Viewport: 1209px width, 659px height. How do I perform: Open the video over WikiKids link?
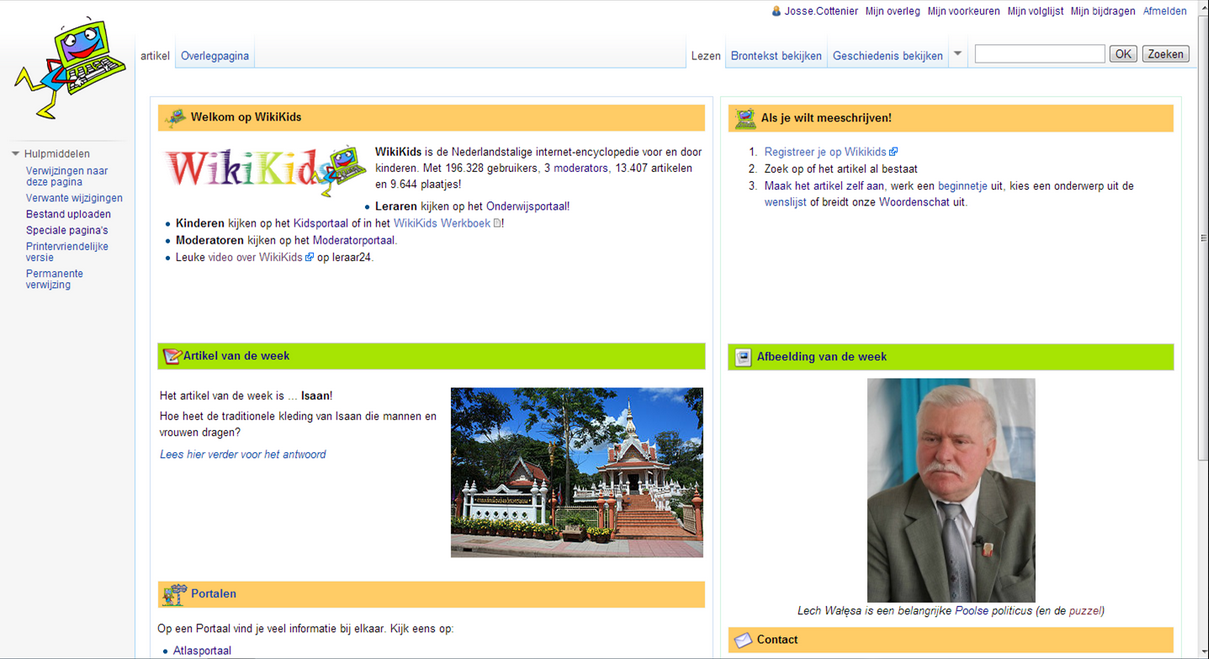click(x=255, y=257)
